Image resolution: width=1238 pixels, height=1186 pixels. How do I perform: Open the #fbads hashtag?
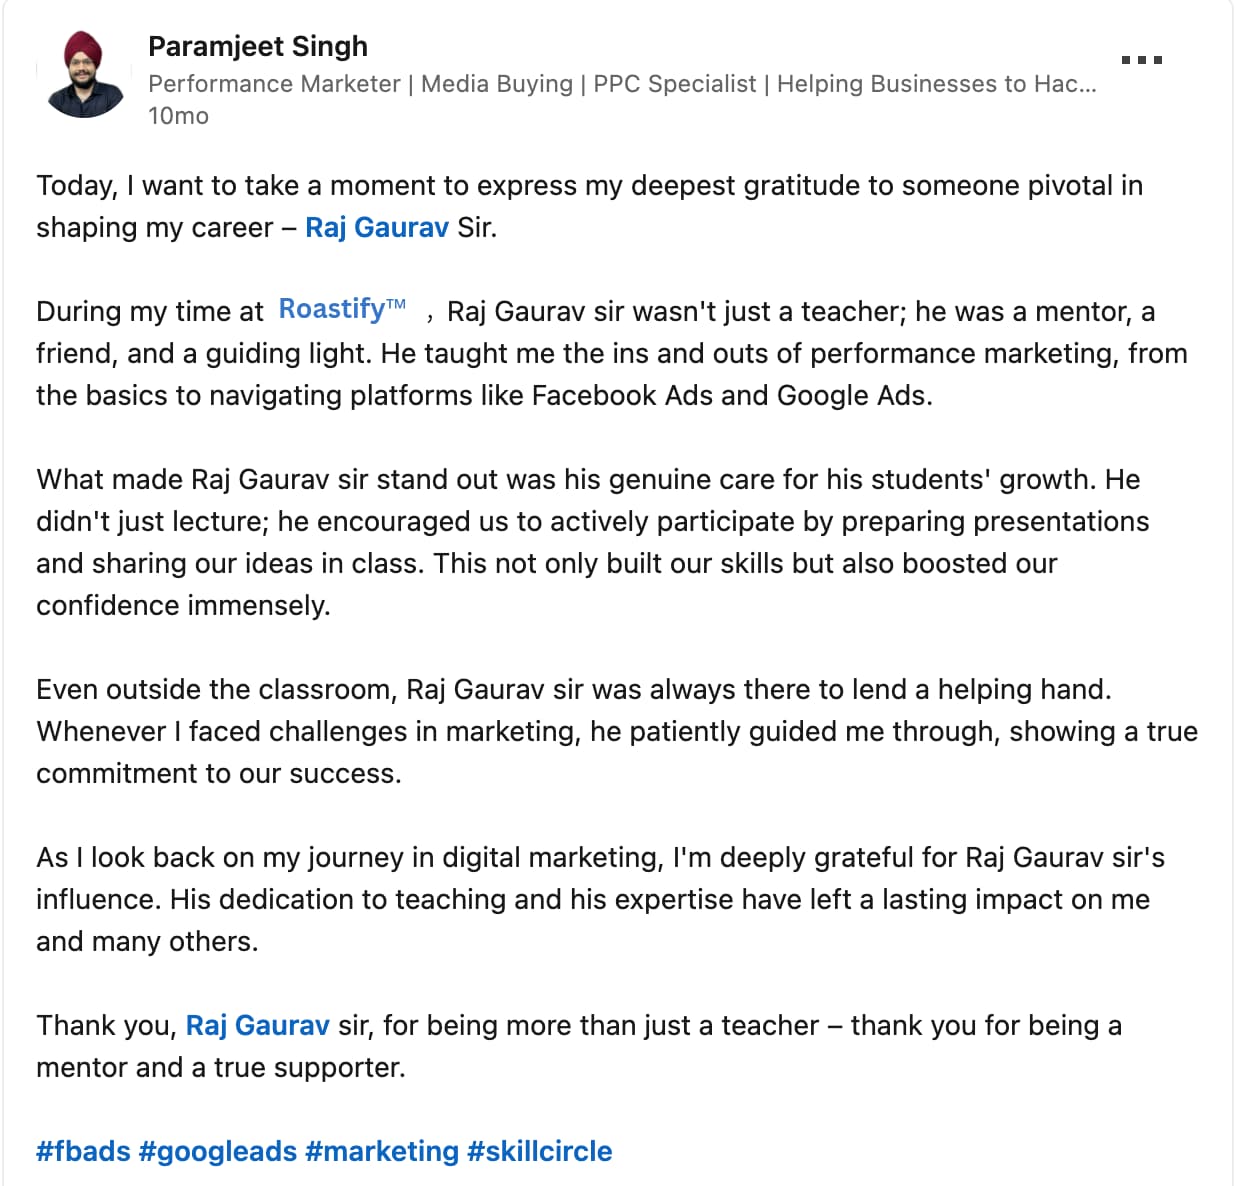pyautogui.click(x=83, y=1152)
